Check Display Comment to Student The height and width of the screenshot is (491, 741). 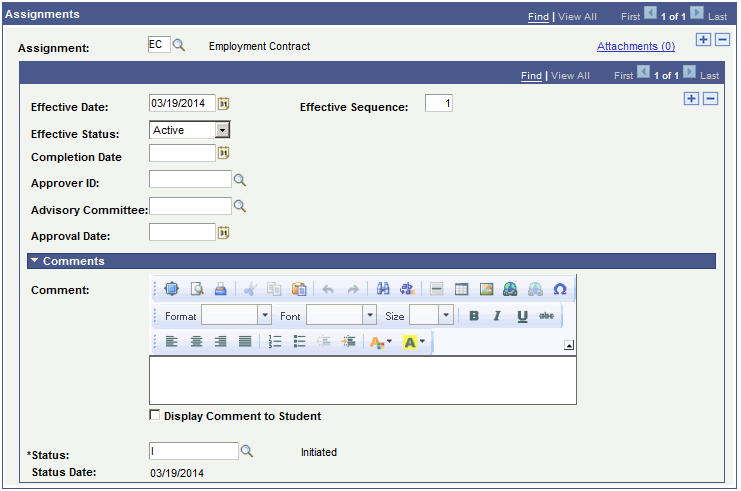(x=155, y=415)
